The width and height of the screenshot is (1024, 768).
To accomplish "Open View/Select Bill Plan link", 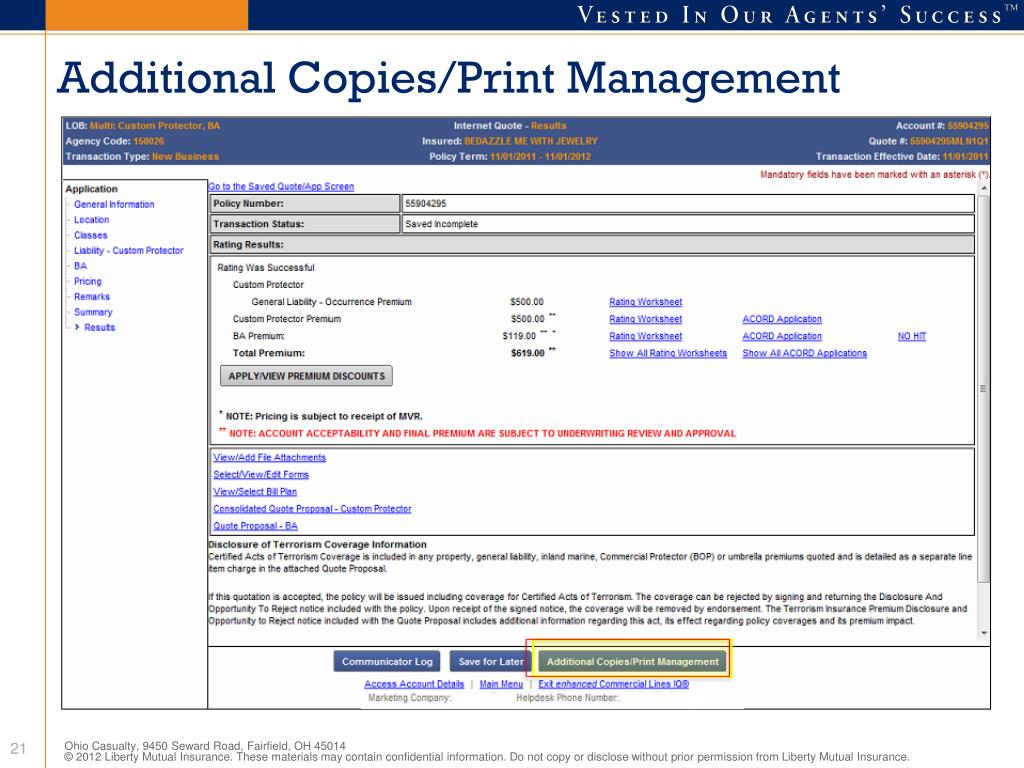I will click(x=255, y=492).
